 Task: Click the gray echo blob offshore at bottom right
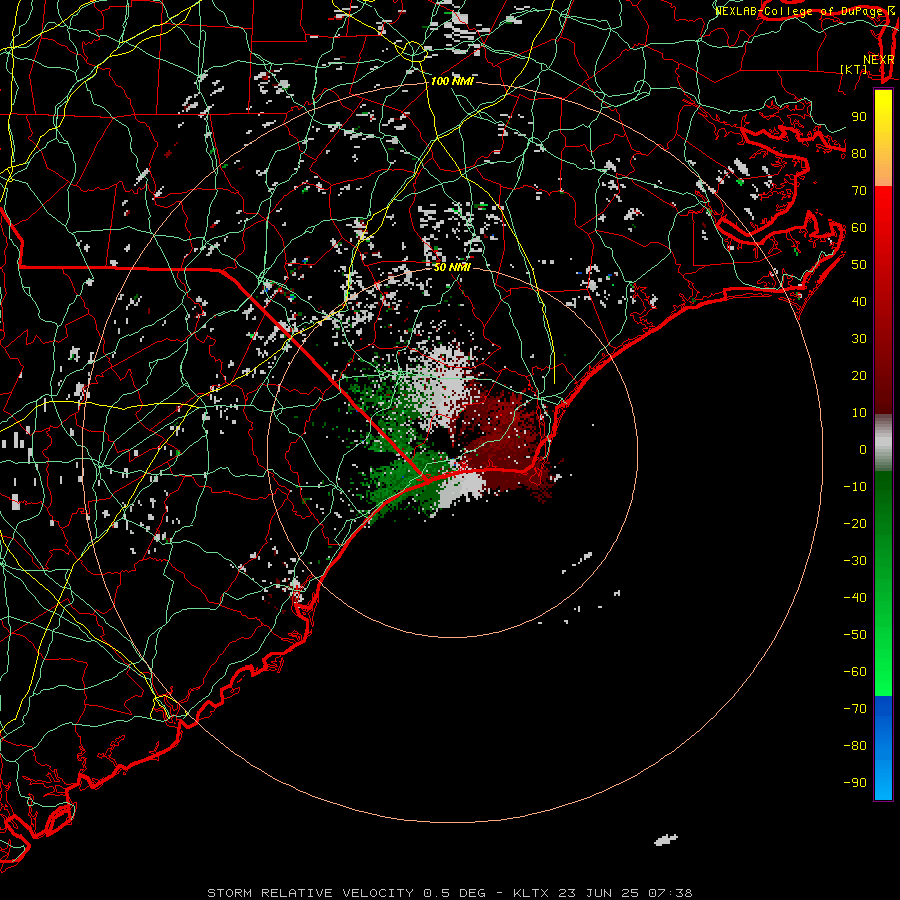tap(666, 840)
